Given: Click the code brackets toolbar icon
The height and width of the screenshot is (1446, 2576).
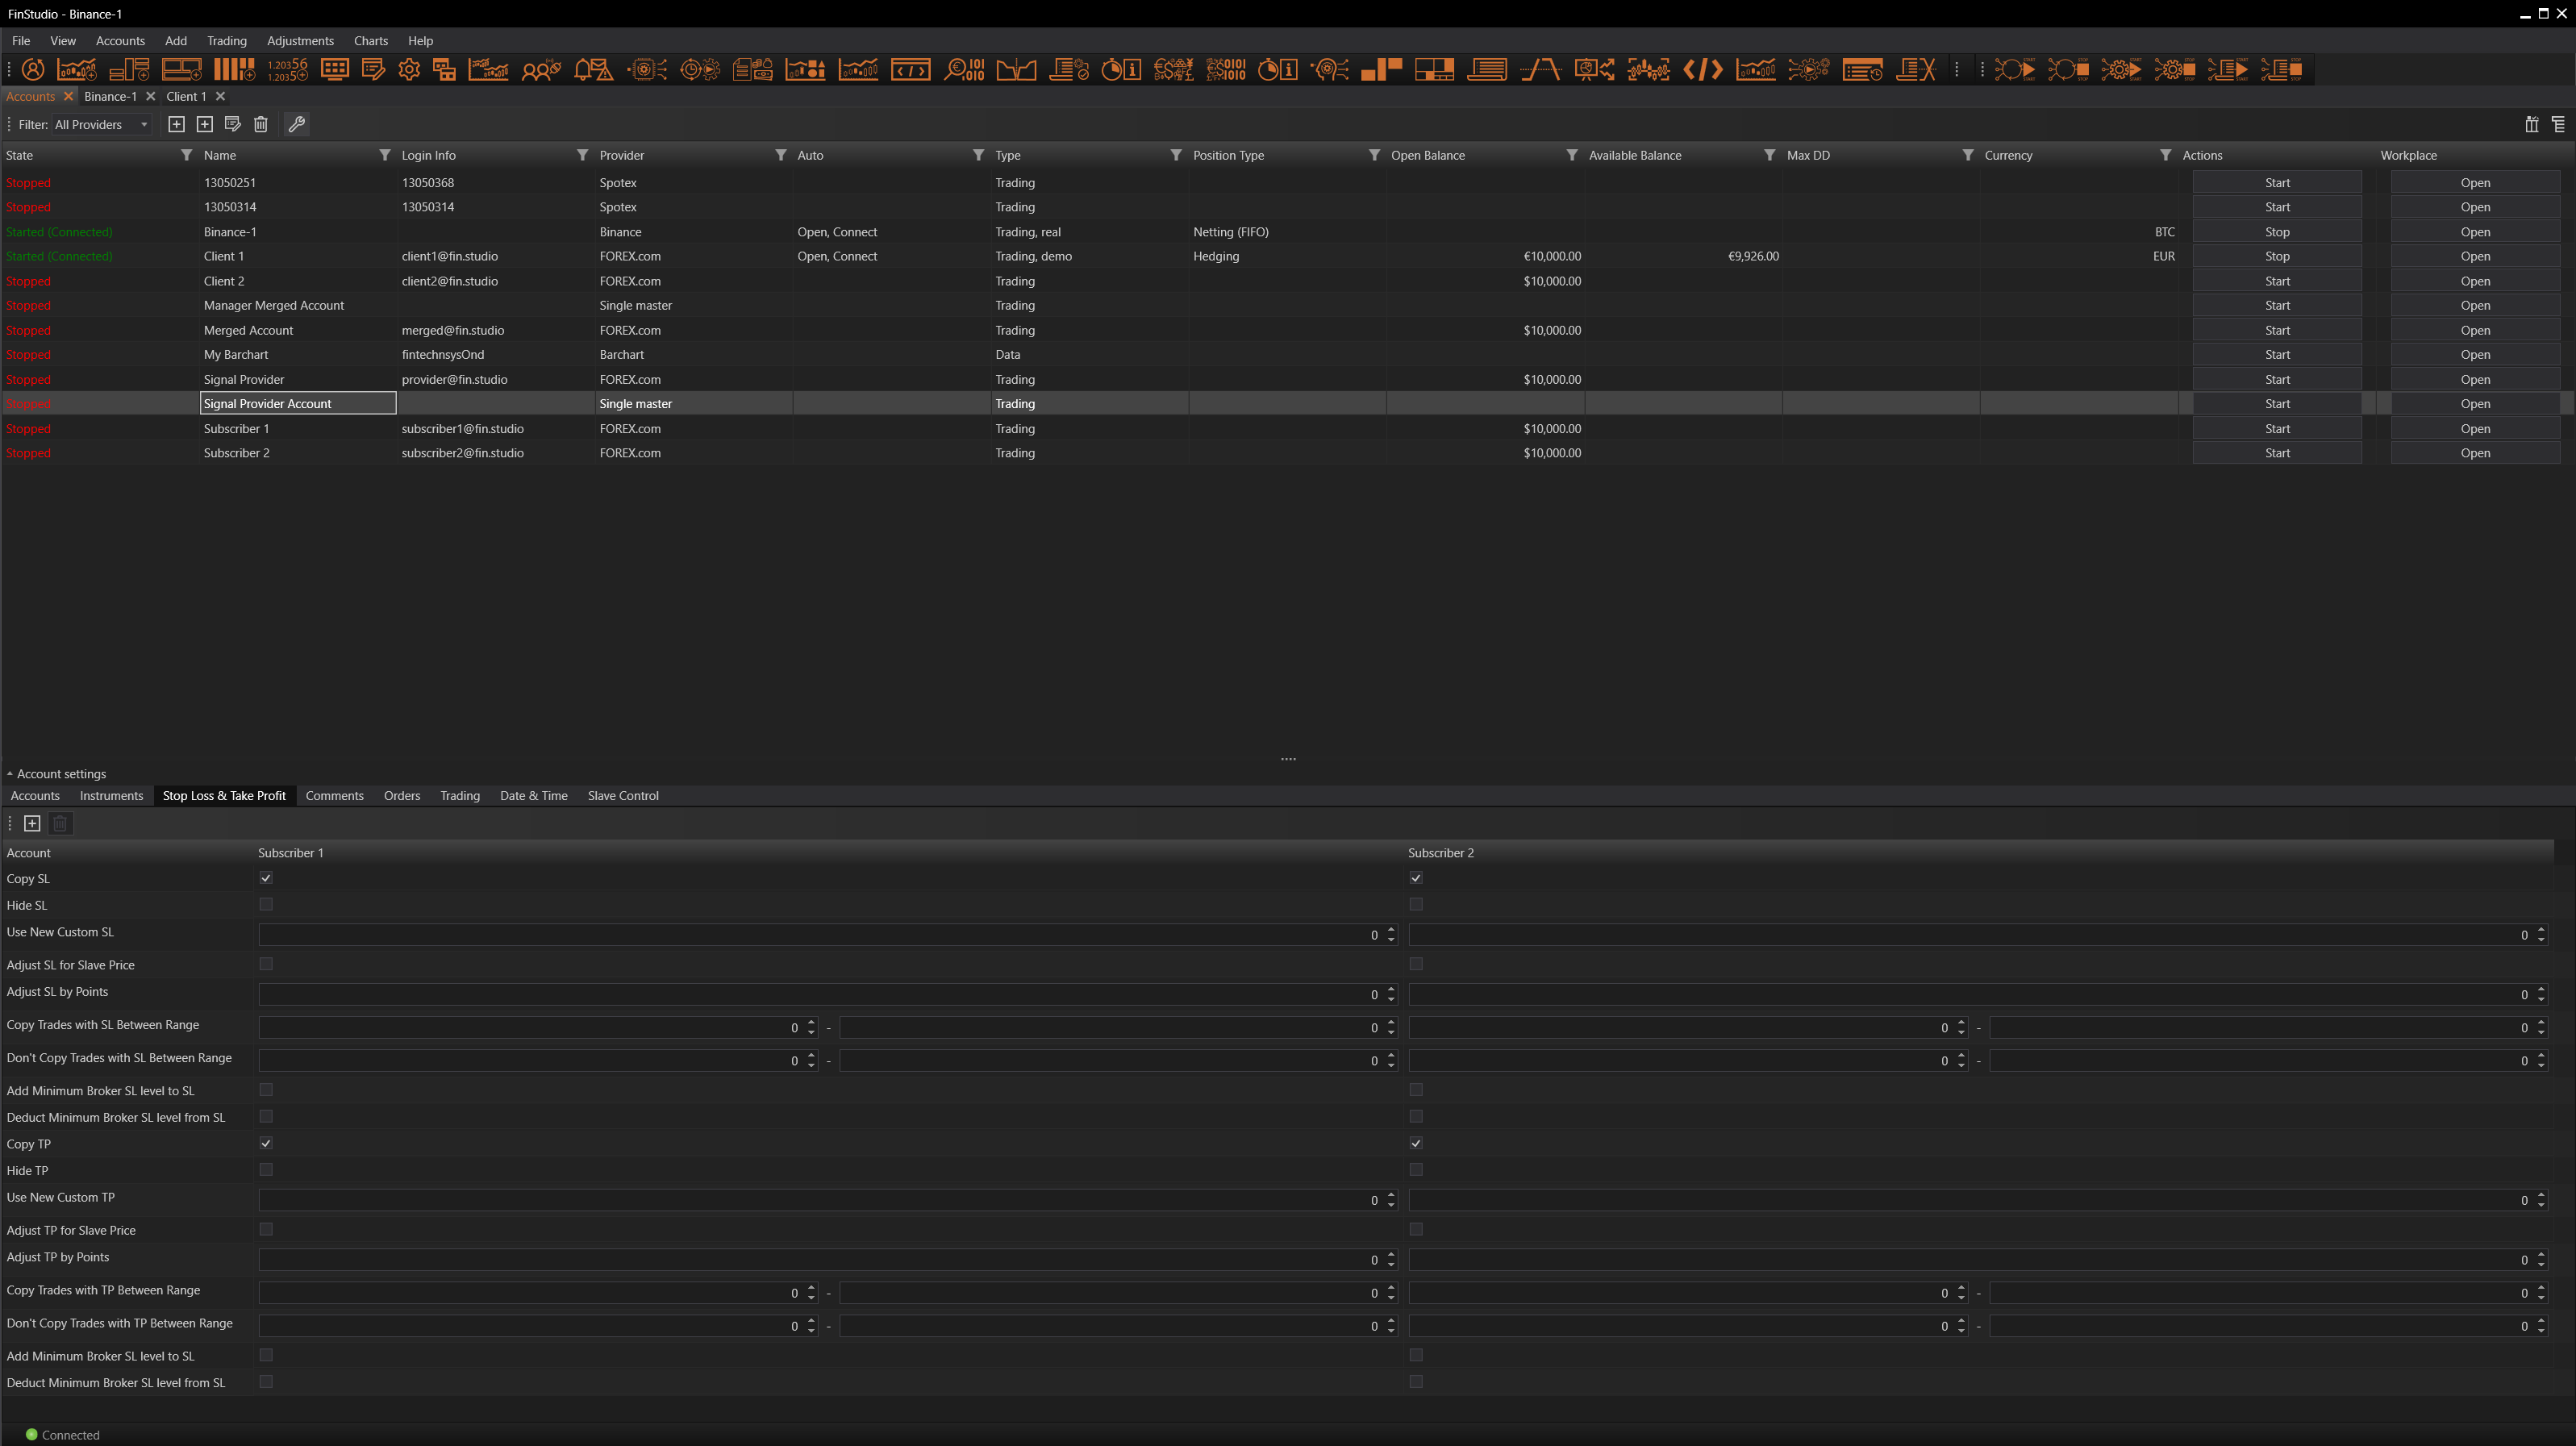Looking at the screenshot, I should coord(1702,69).
